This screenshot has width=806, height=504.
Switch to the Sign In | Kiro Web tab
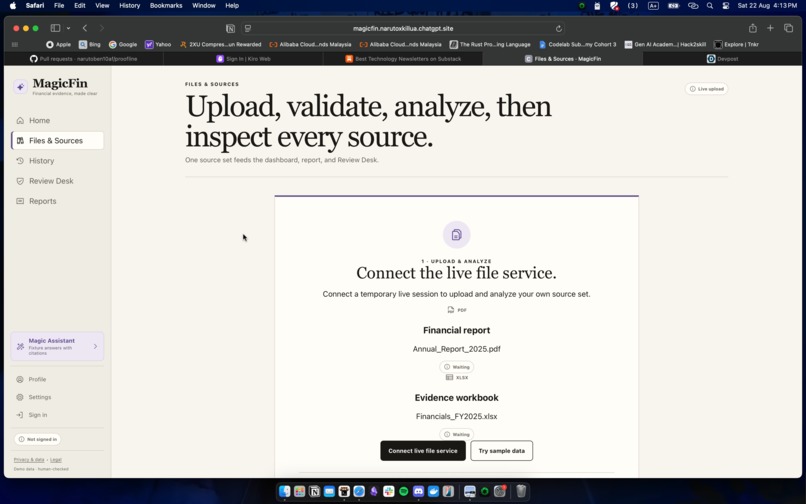(x=243, y=59)
